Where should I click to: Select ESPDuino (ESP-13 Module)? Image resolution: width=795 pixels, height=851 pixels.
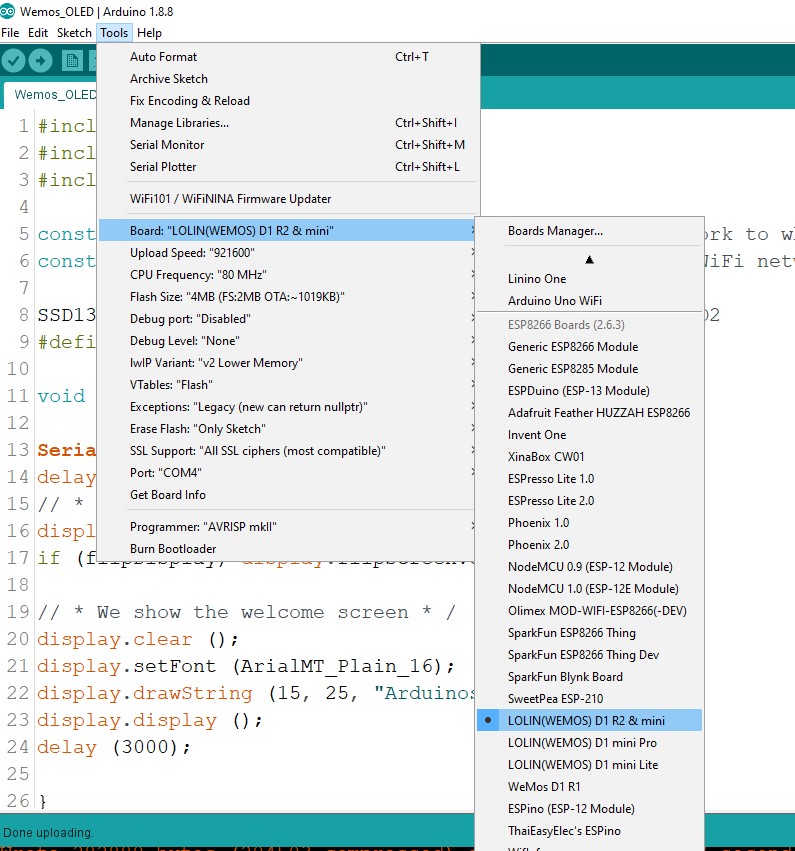(x=589, y=390)
